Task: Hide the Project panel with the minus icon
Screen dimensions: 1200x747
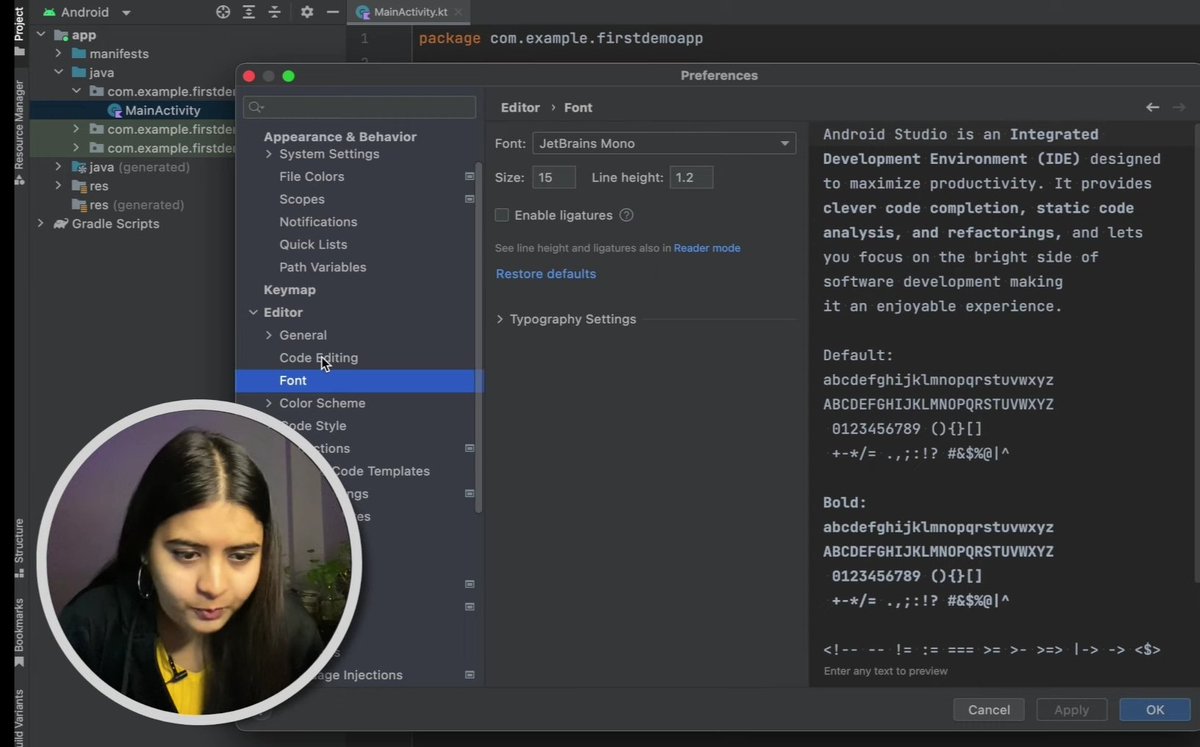Action: click(332, 12)
